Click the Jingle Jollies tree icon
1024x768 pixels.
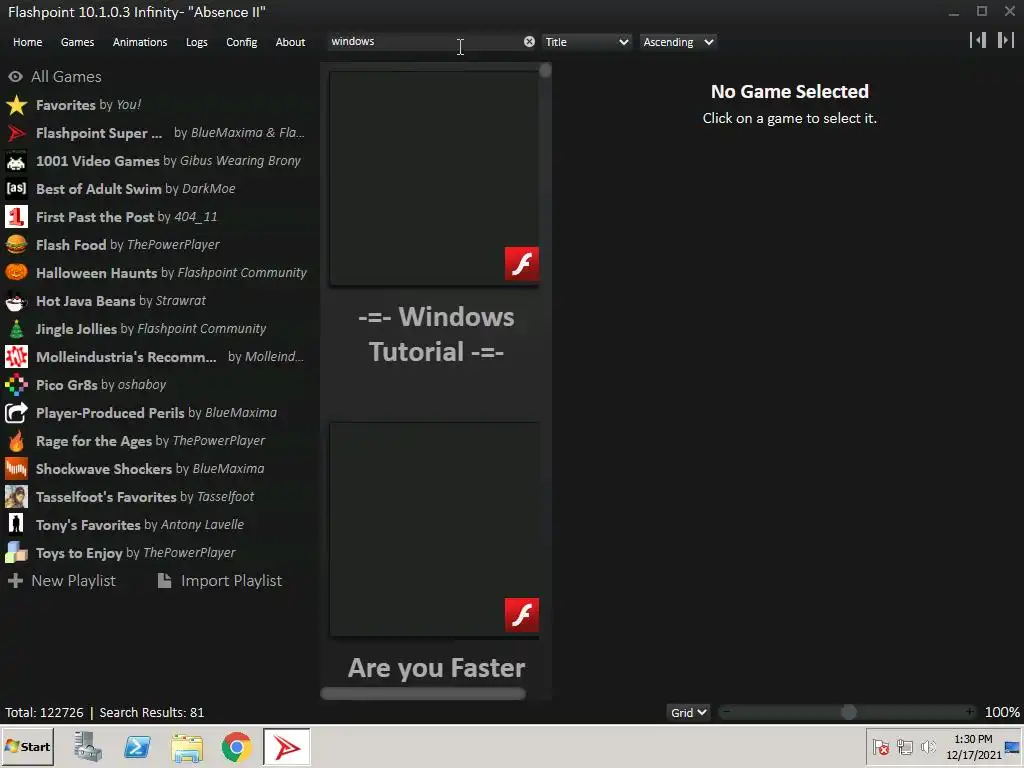16,329
